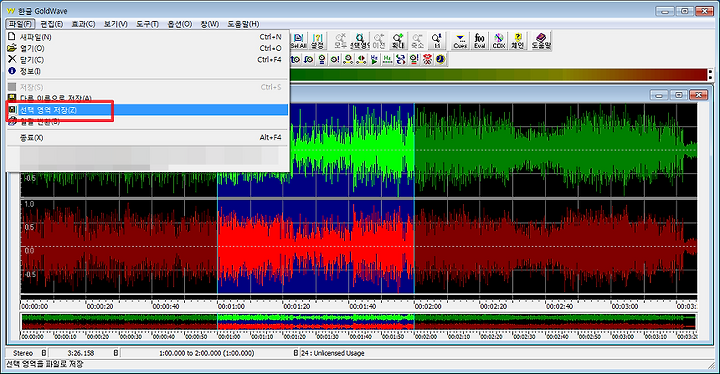Image resolution: width=720 pixels, height=374 pixels.
Task: Open the 파일(F) menu in the menu bar
Action: (x=21, y=24)
